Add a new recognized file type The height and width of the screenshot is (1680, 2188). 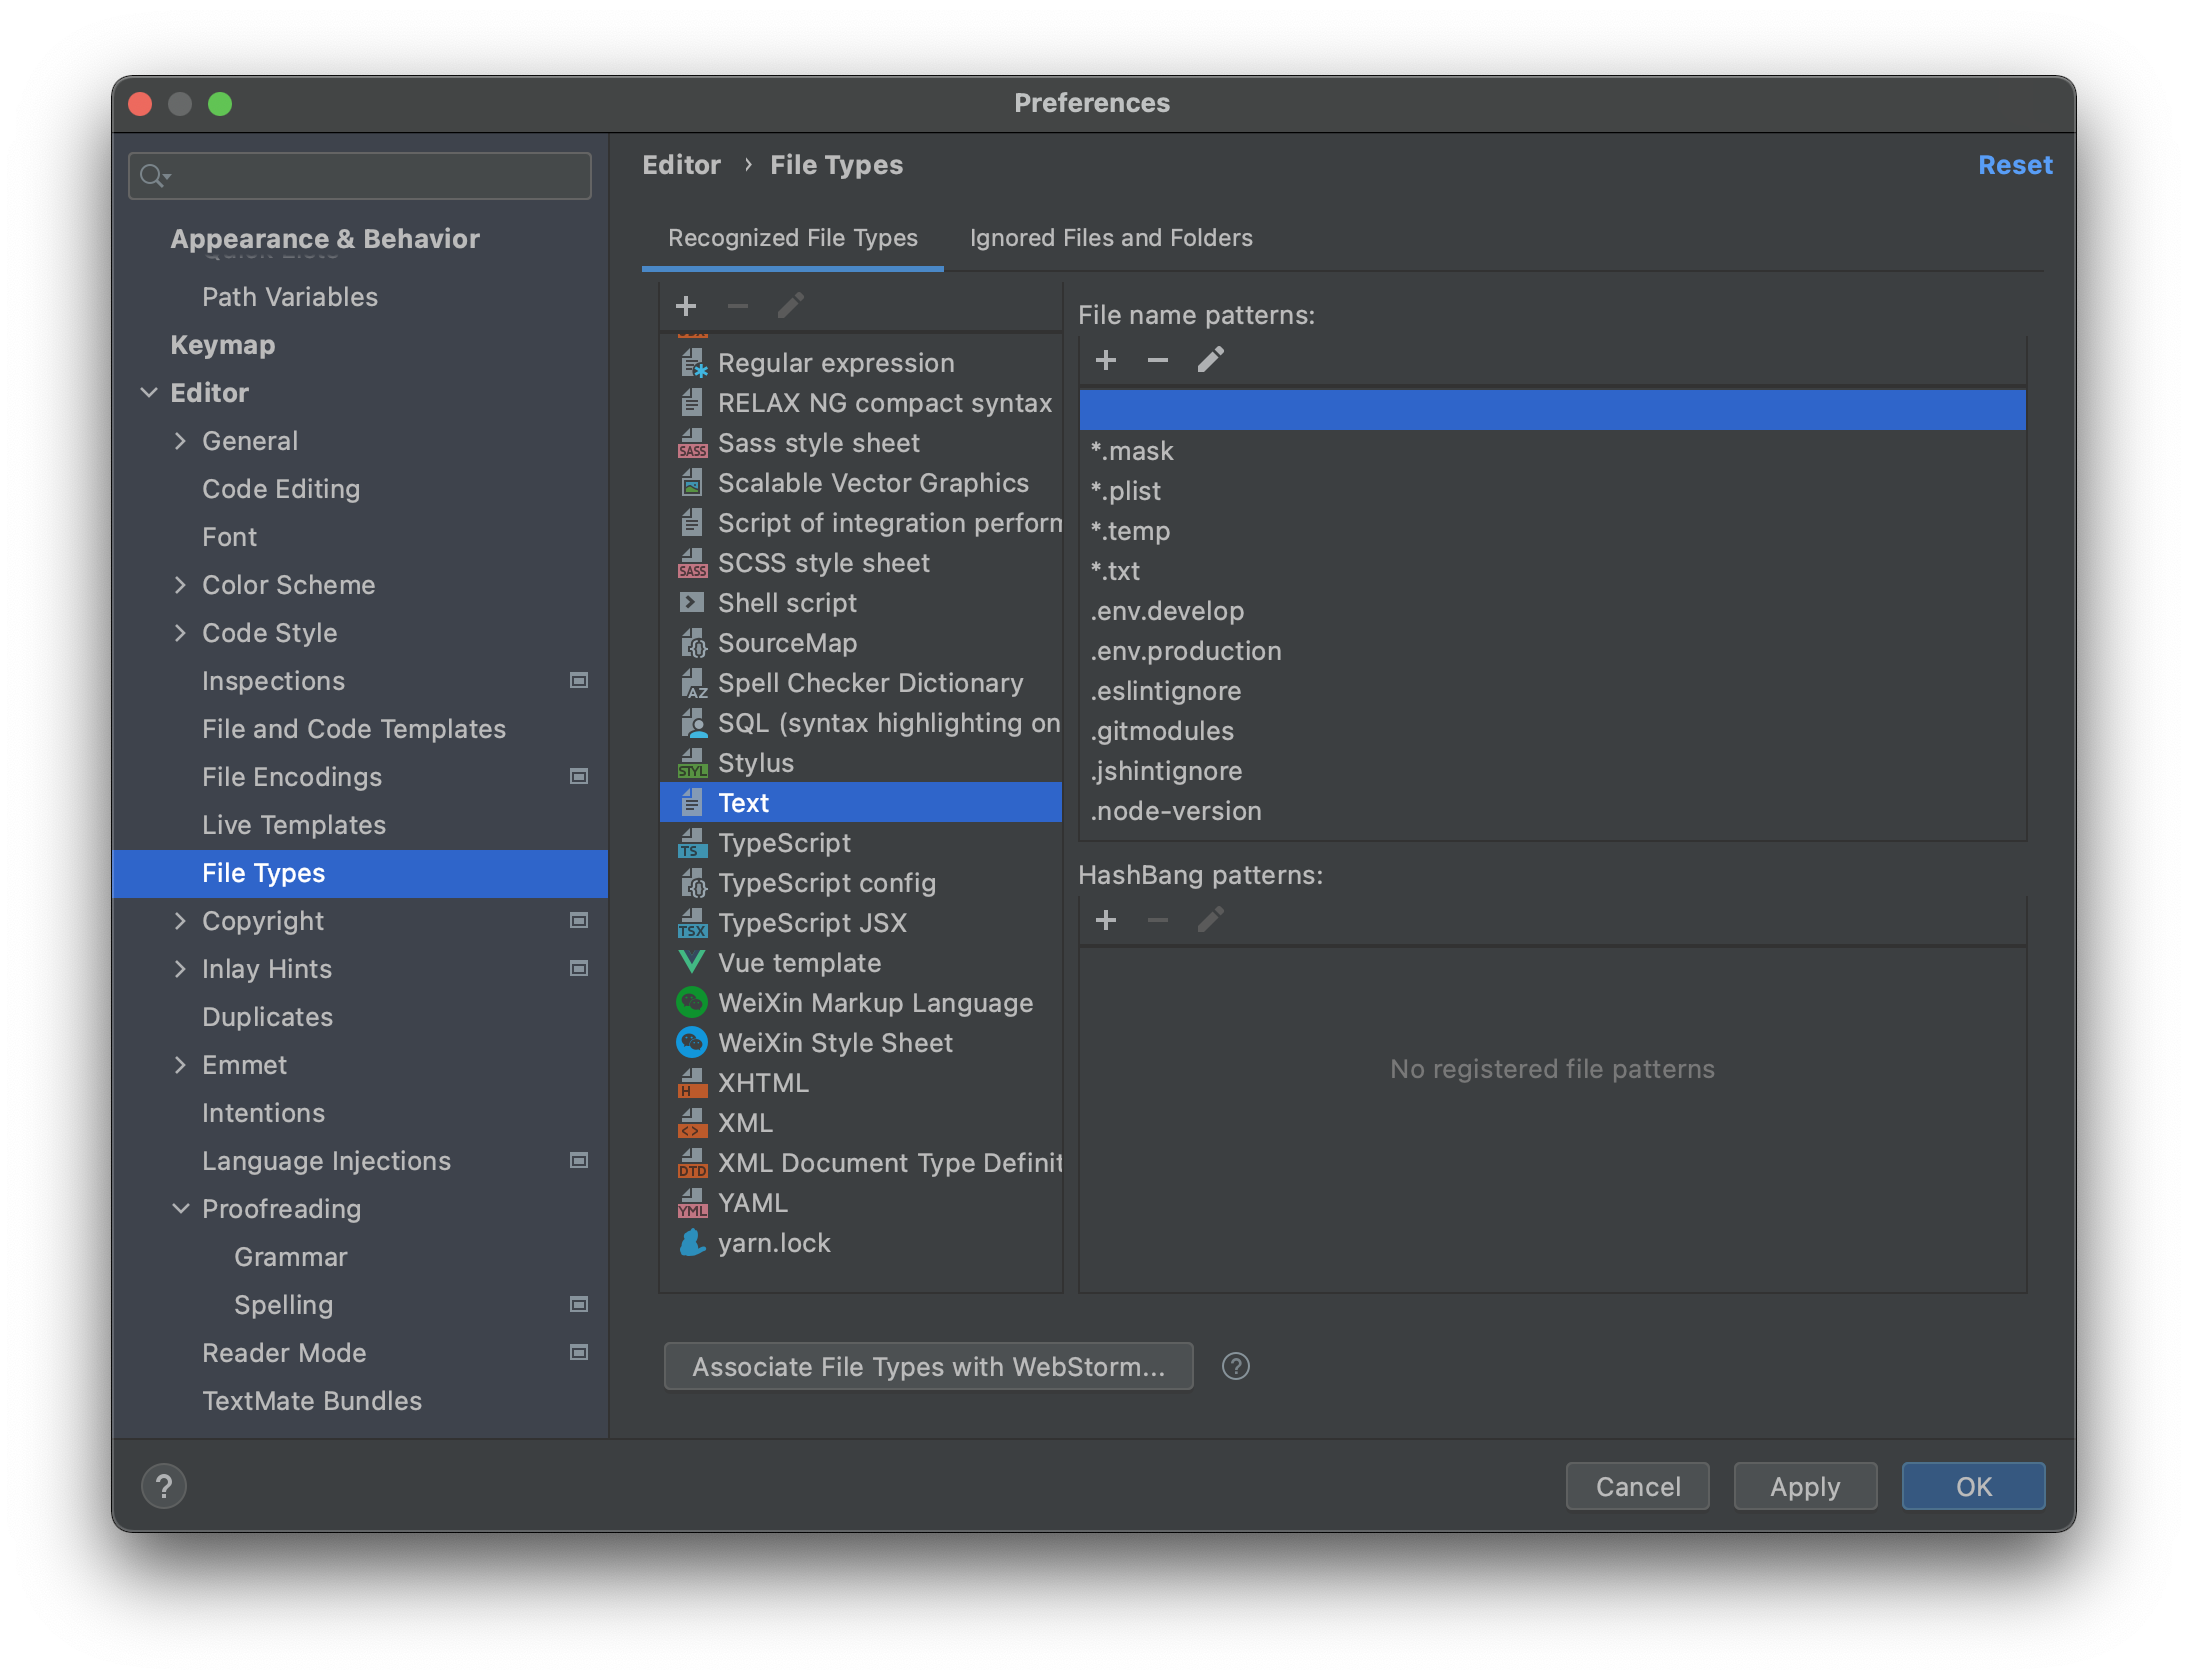click(x=686, y=305)
